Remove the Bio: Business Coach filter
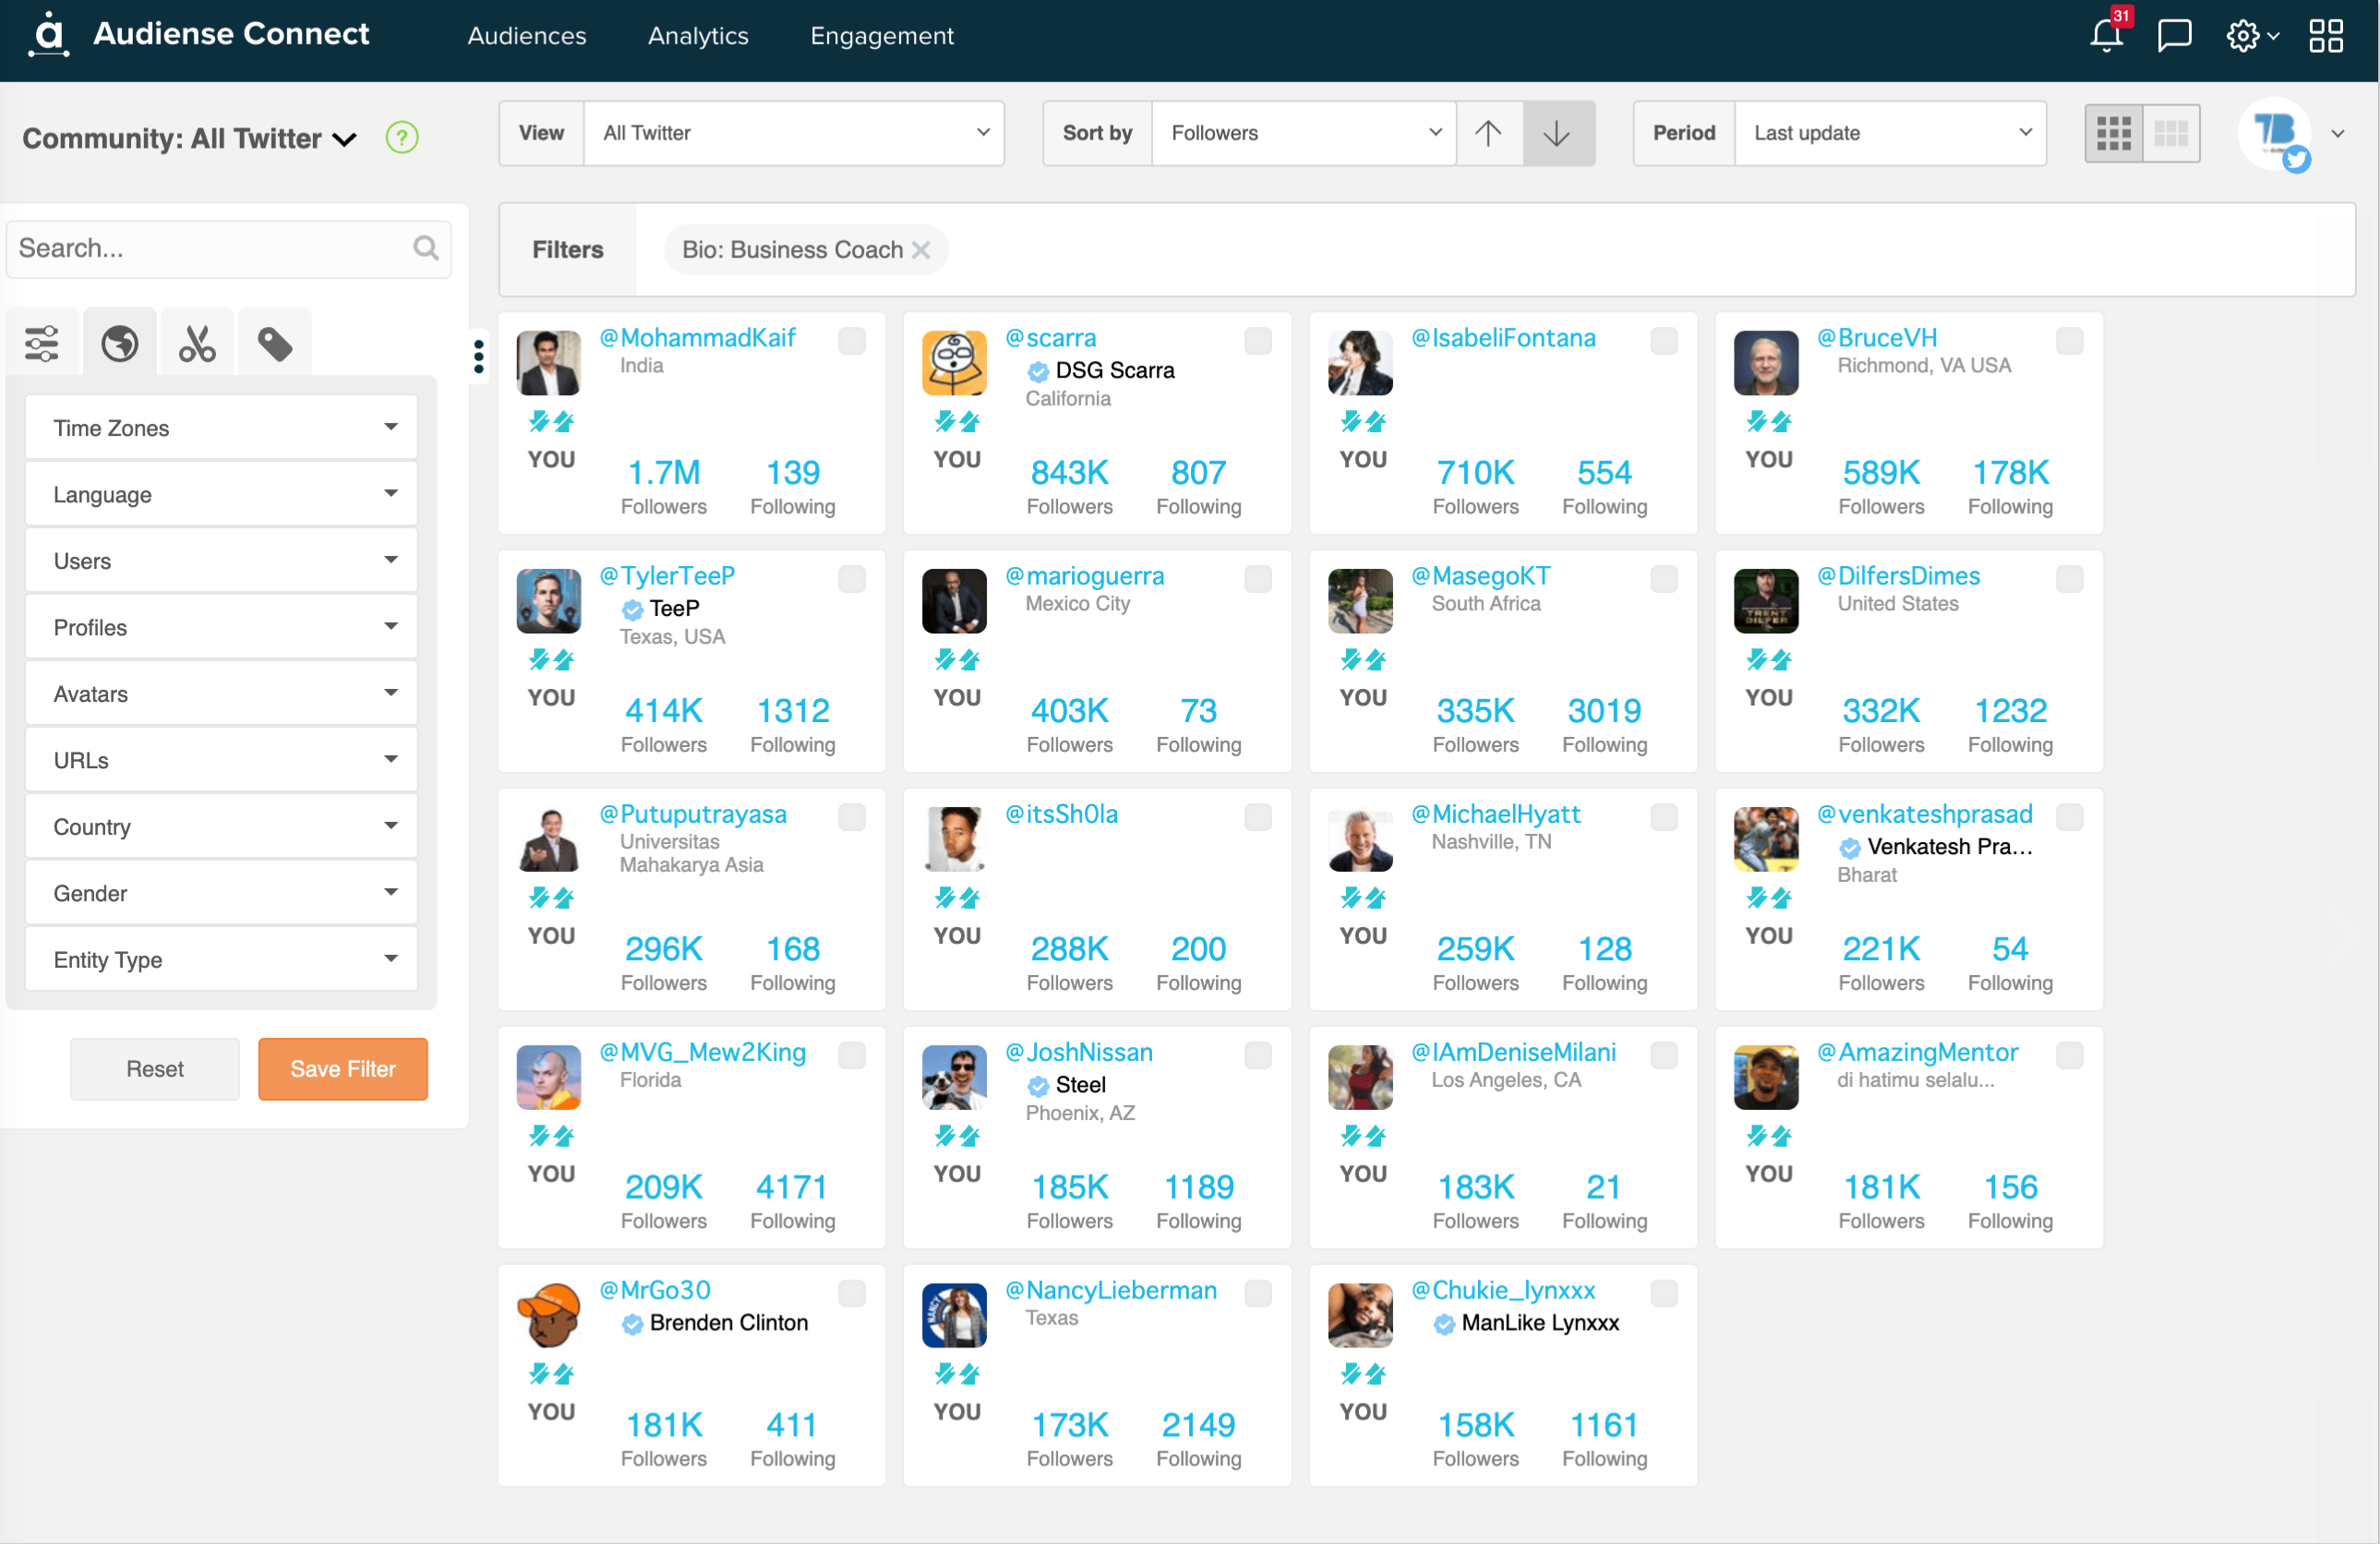The image size is (2380, 1544). click(x=921, y=250)
